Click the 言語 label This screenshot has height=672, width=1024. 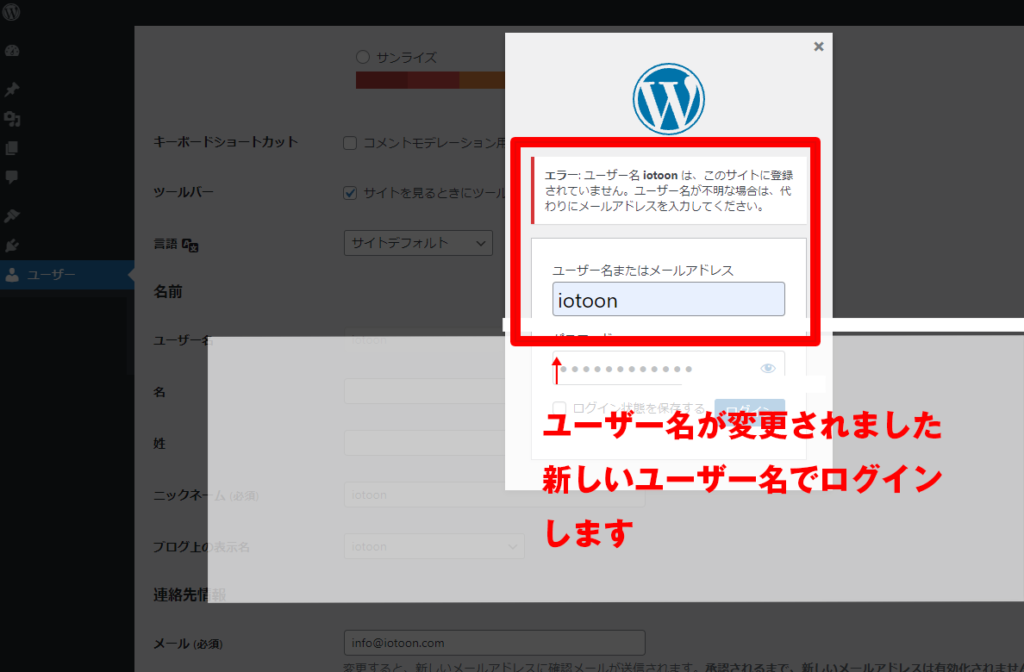165,244
